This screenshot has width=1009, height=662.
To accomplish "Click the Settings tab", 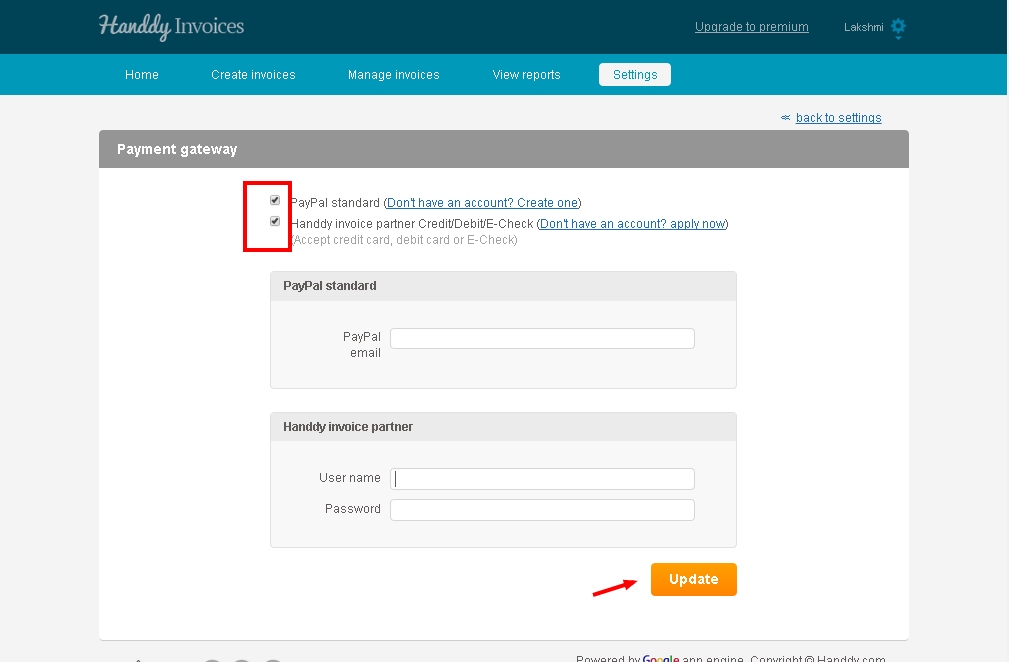I will [x=634, y=75].
